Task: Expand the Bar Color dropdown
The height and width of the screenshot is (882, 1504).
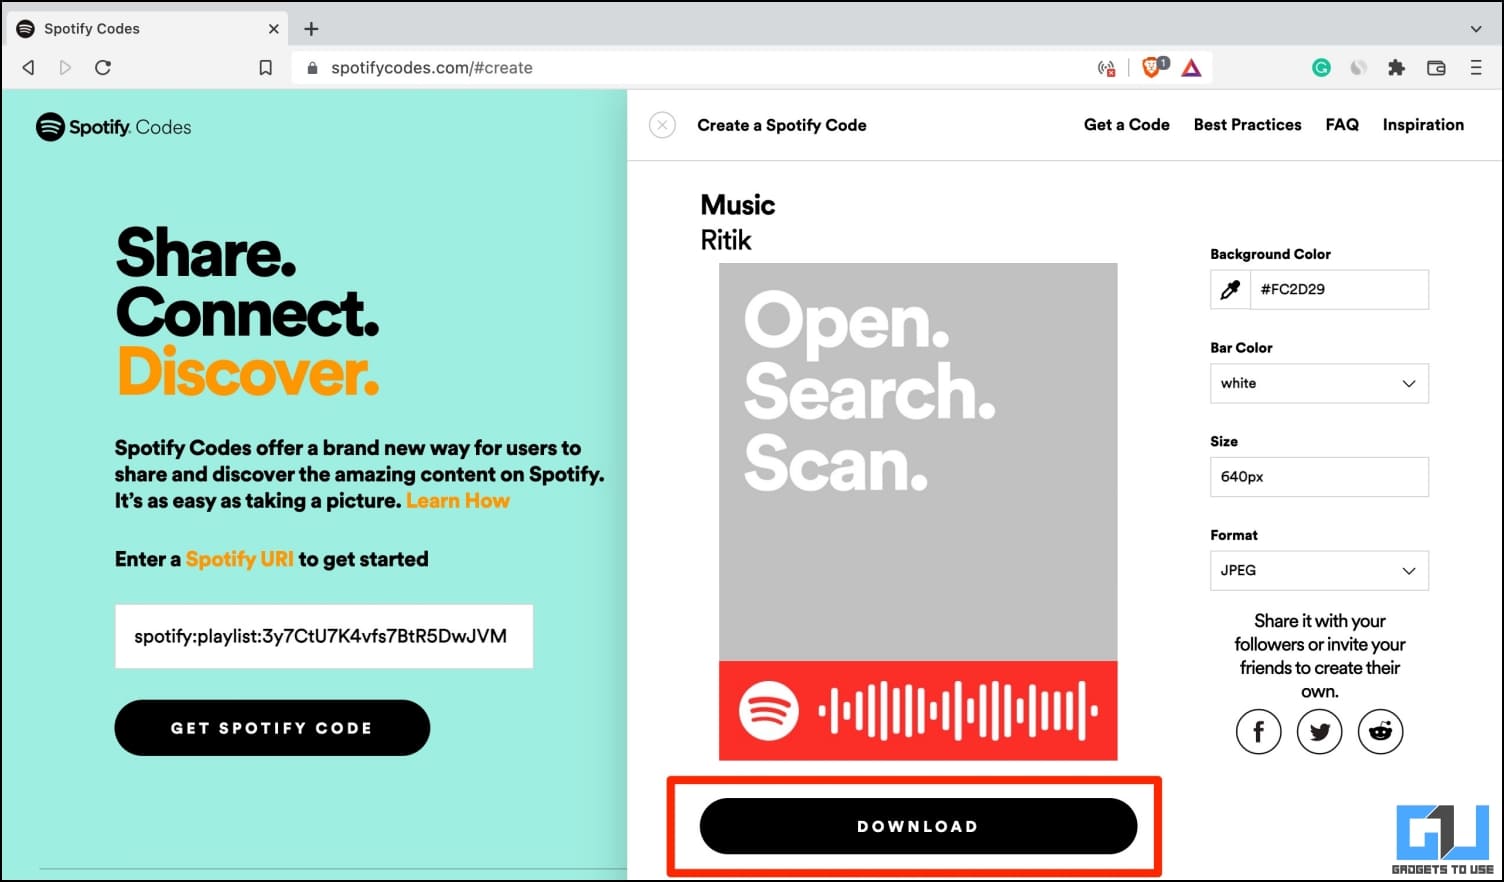Action: click(x=1319, y=383)
